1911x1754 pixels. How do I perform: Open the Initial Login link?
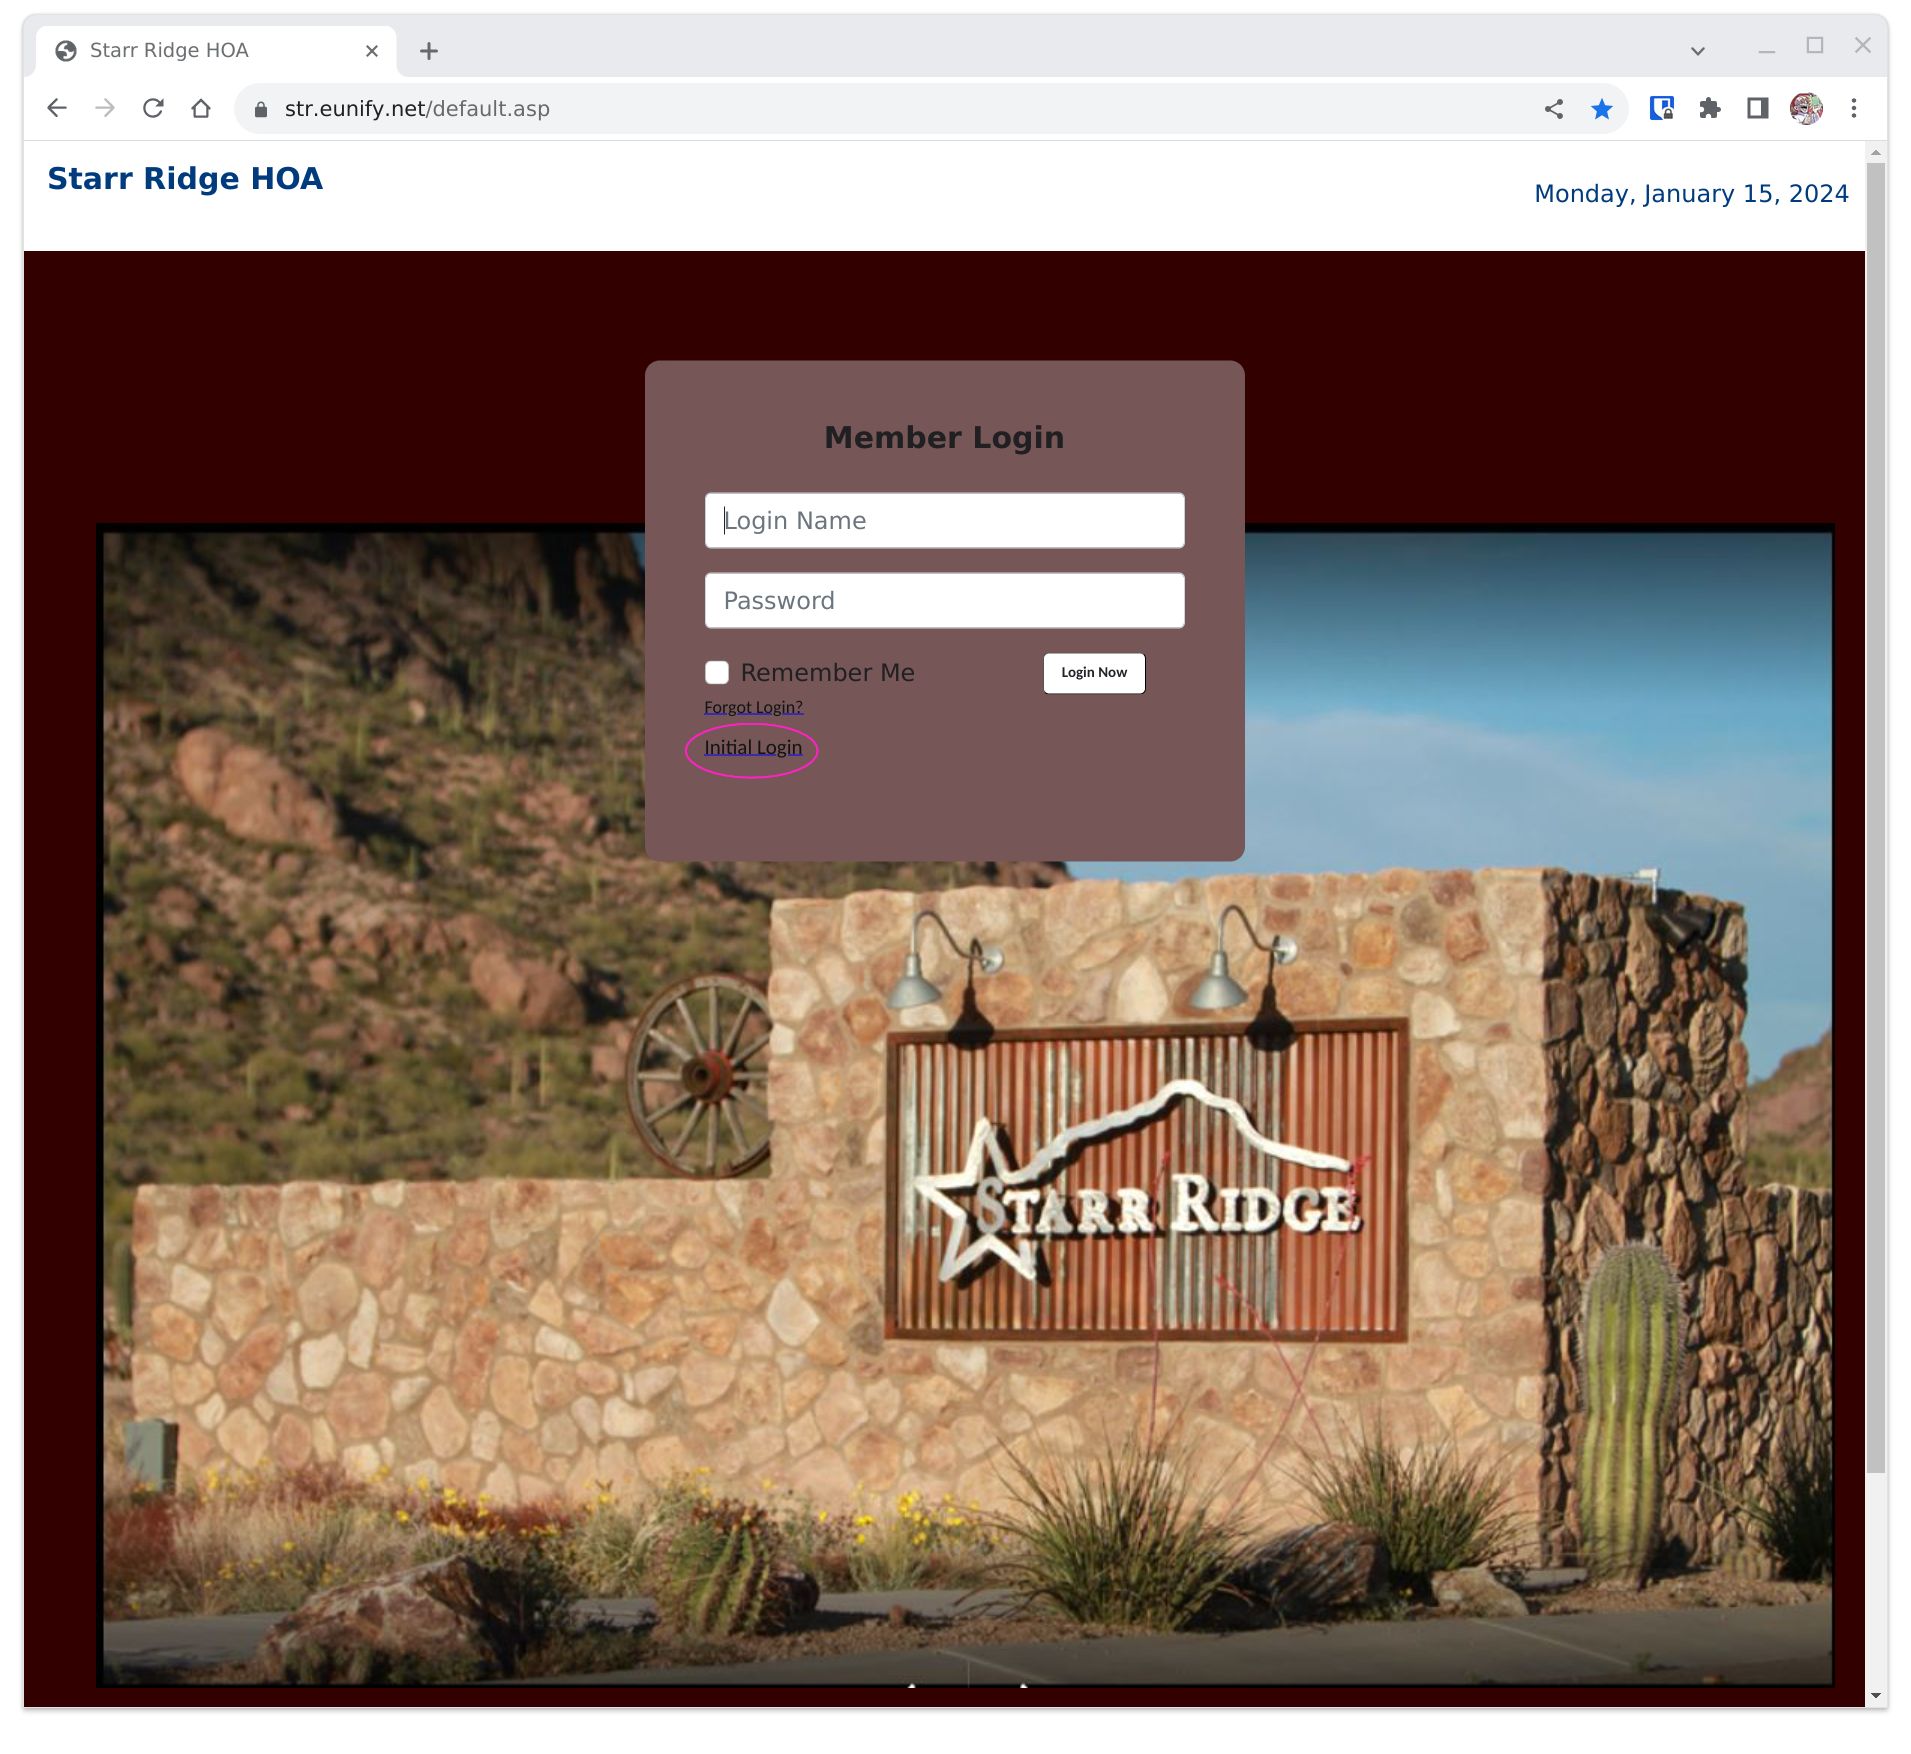[x=751, y=747]
